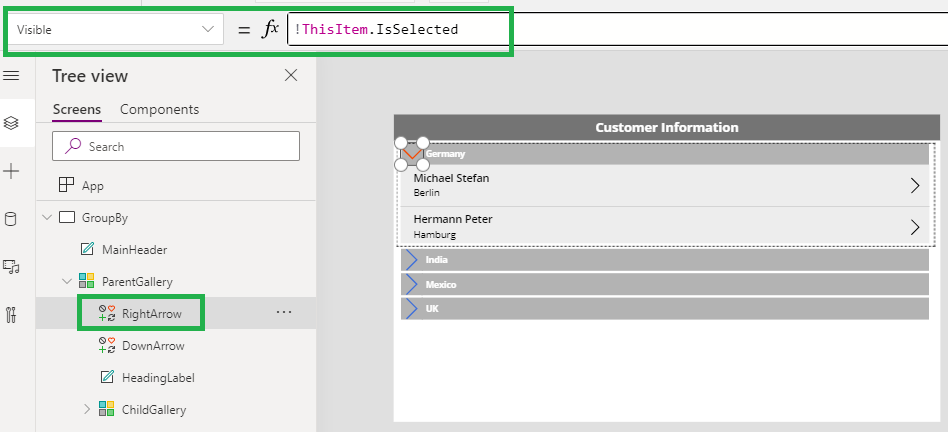The height and width of the screenshot is (432, 948).
Task: Select DownArrow in the tree
Action: point(153,346)
